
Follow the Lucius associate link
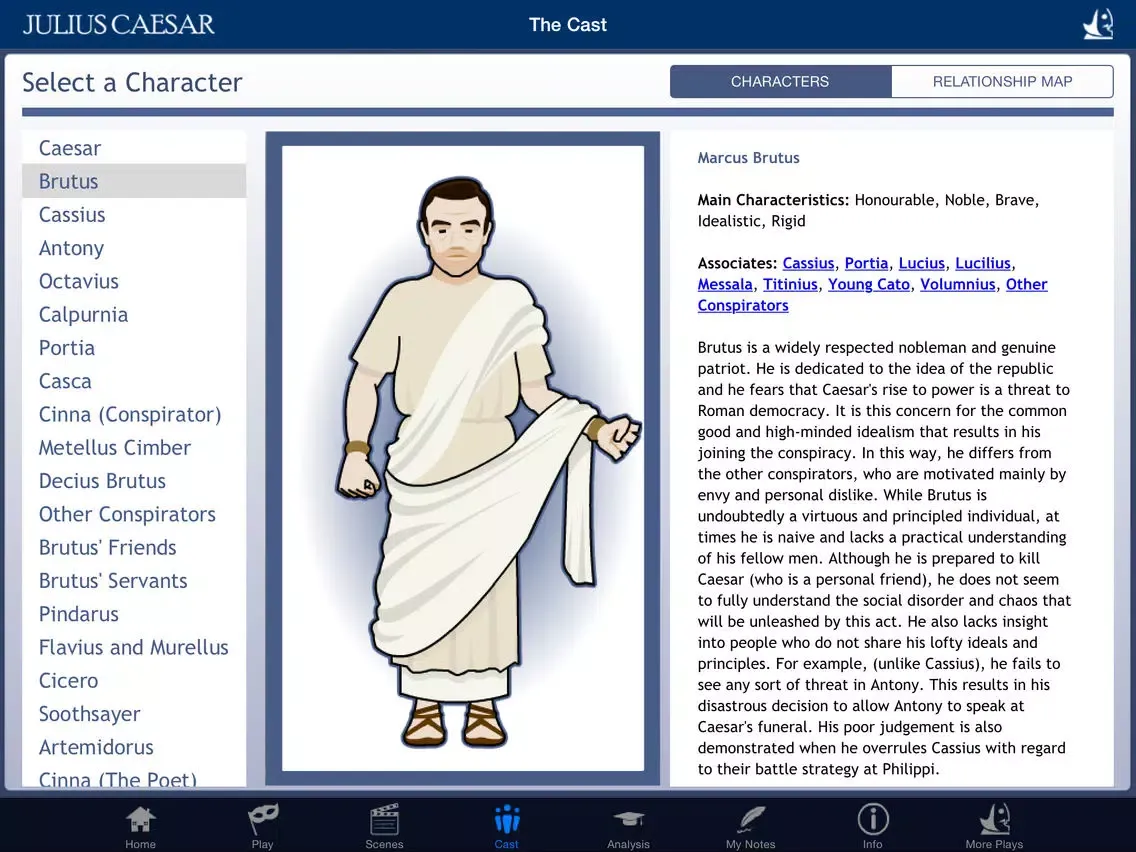point(922,264)
